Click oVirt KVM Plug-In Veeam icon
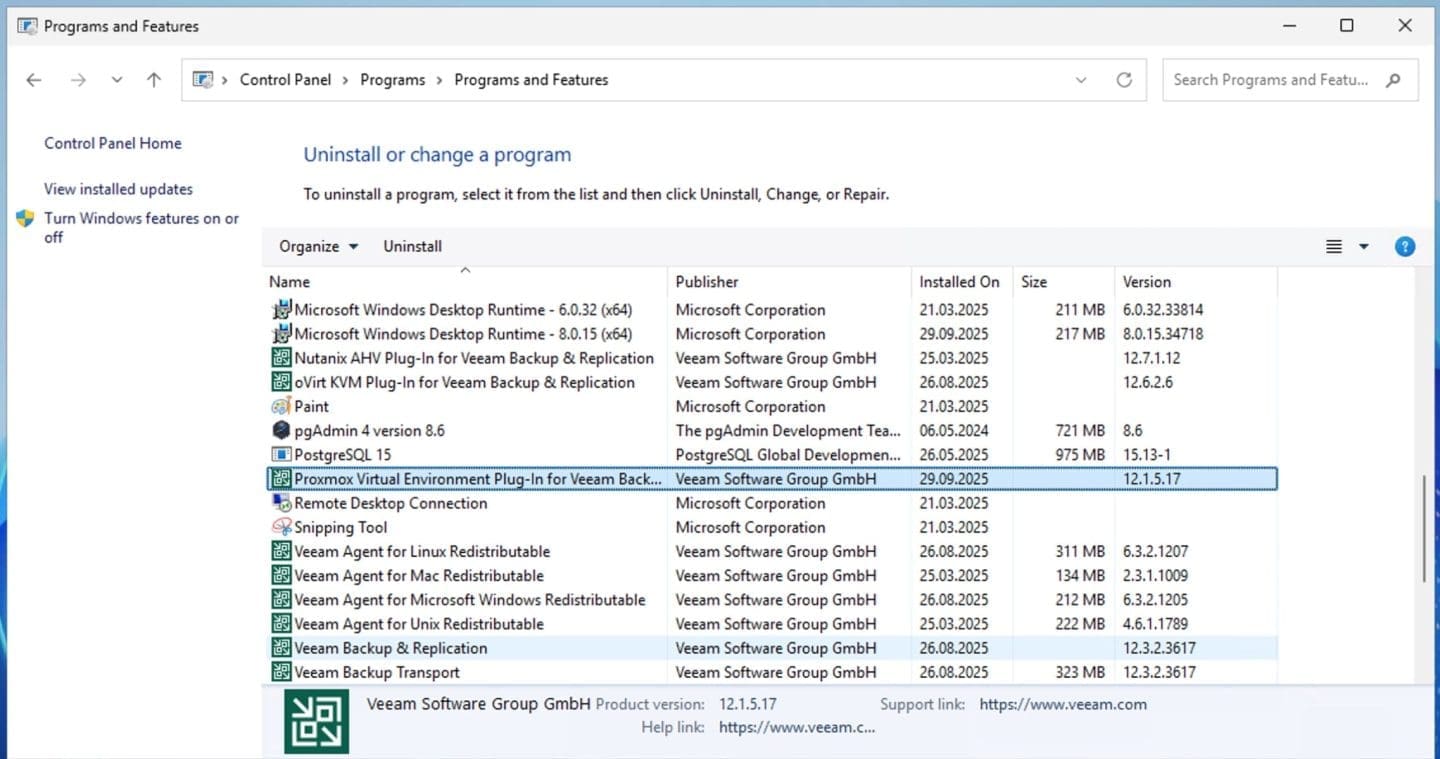1440x759 pixels. [x=281, y=382]
